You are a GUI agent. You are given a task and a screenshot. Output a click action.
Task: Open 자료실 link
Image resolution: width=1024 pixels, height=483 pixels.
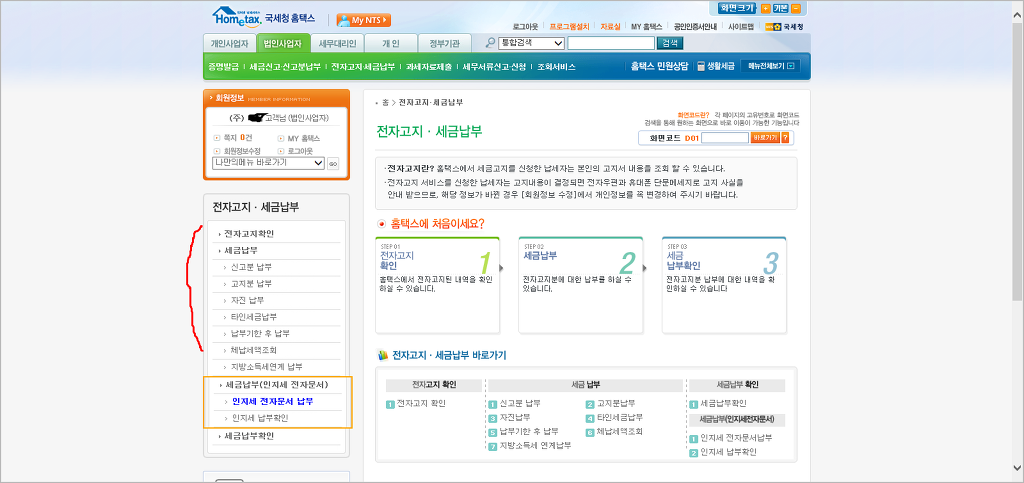(x=610, y=27)
